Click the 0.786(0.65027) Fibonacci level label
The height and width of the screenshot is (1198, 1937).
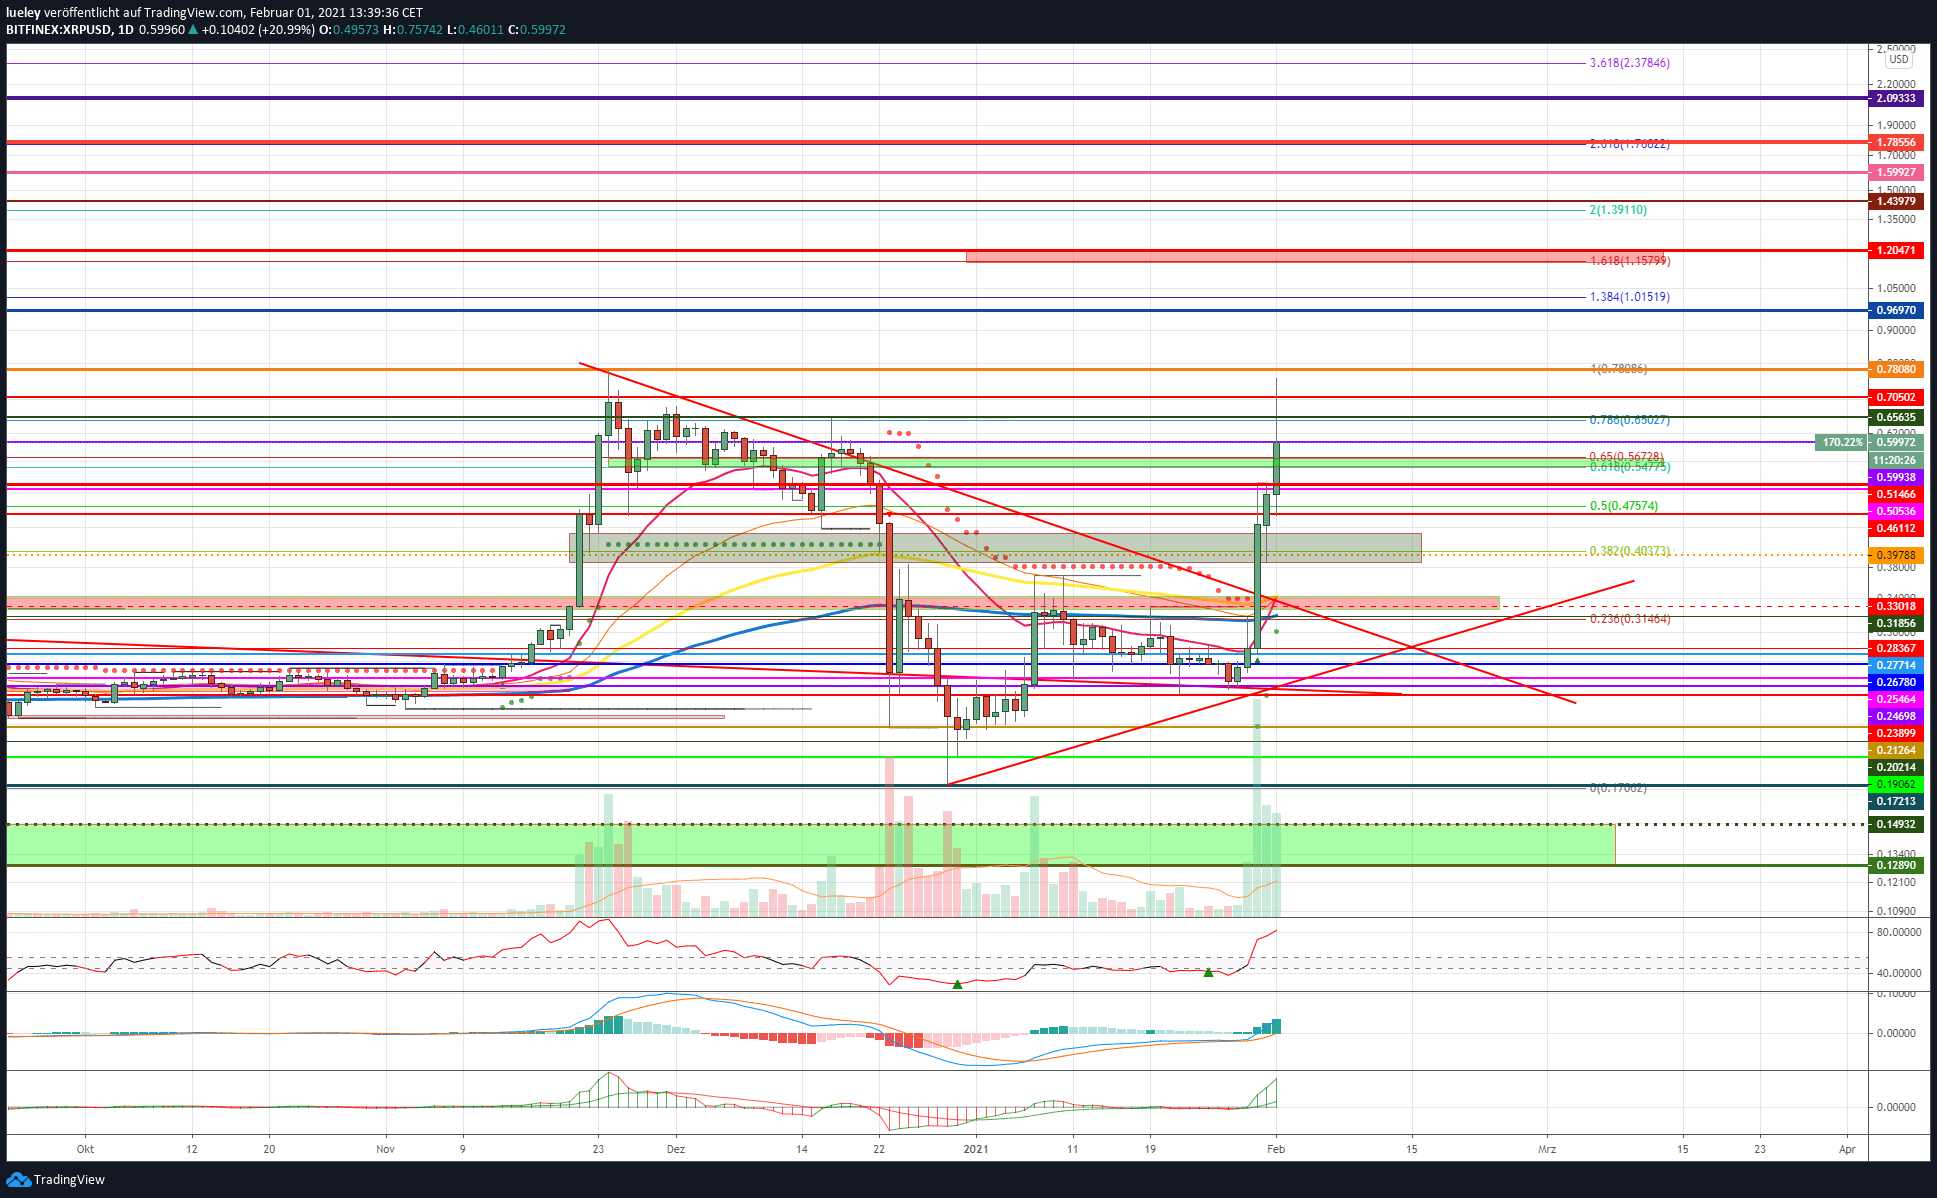1629,420
